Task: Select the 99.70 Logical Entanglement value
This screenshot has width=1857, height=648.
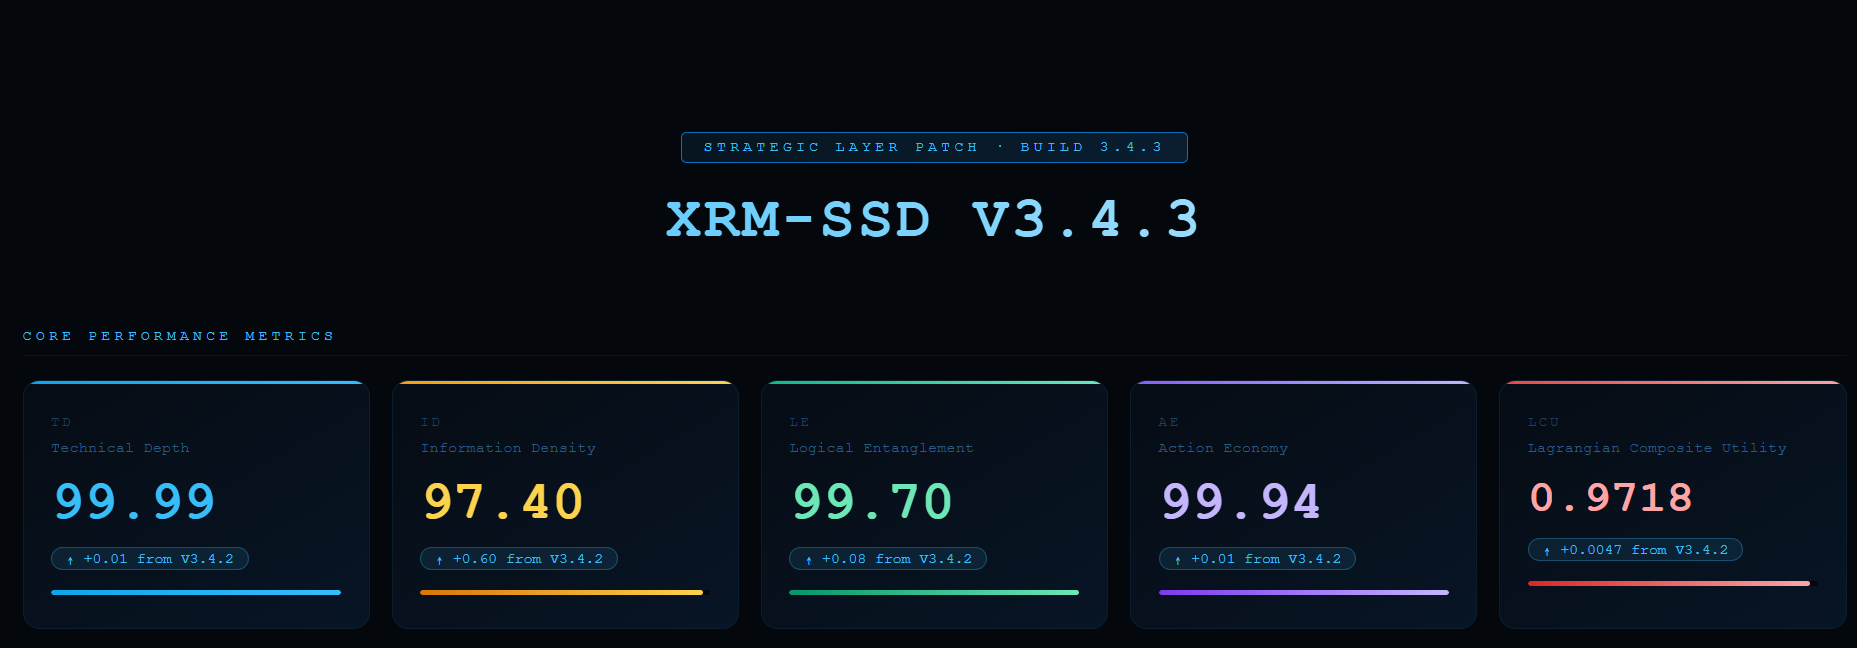Action: [x=872, y=501]
